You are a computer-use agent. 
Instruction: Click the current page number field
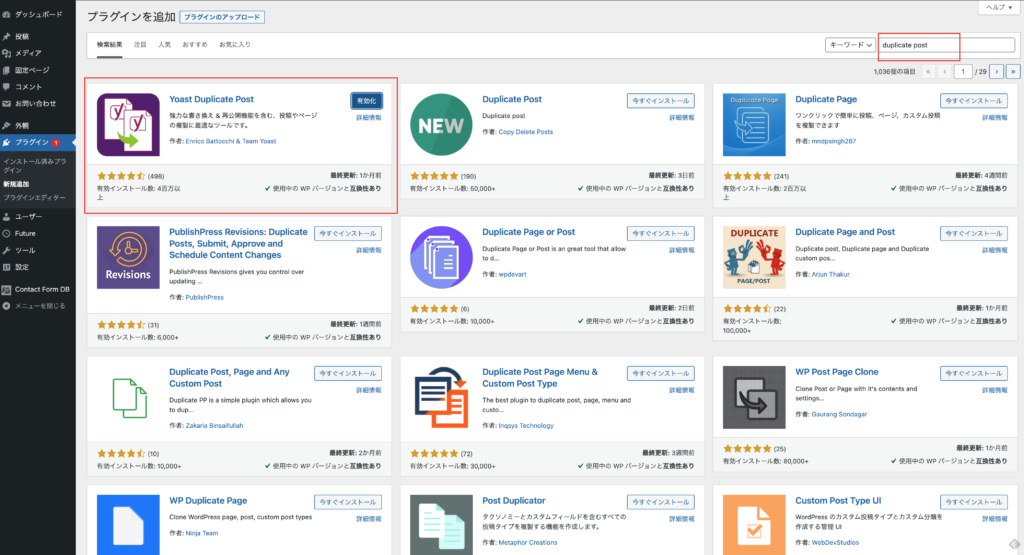pyautogui.click(x=962, y=71)
